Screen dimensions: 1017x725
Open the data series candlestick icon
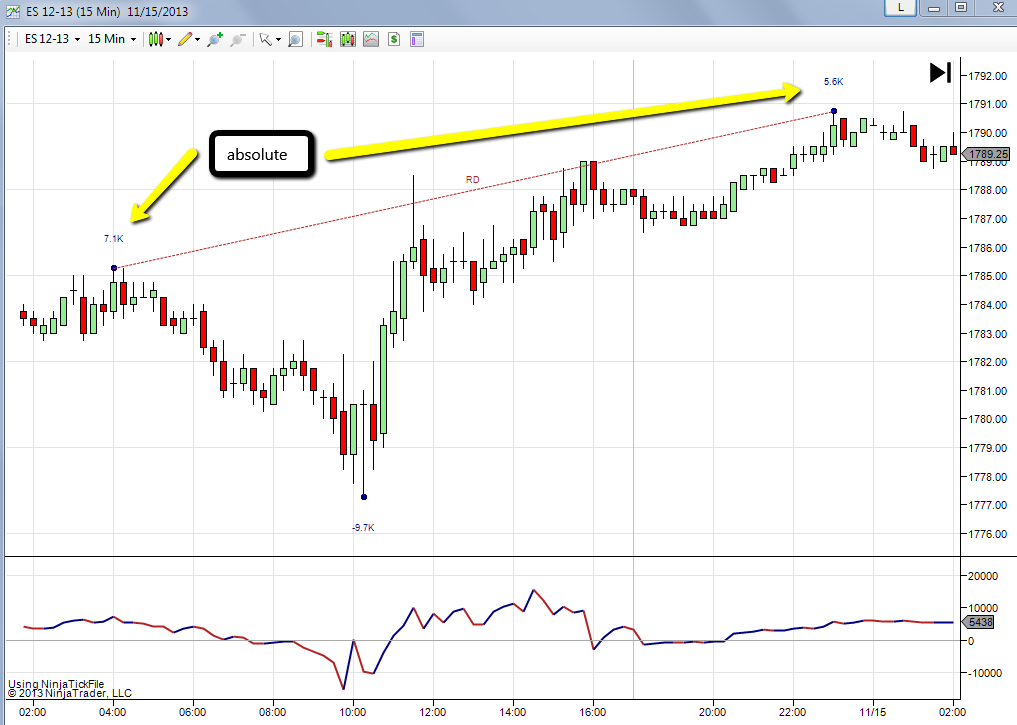coord(348,40)
